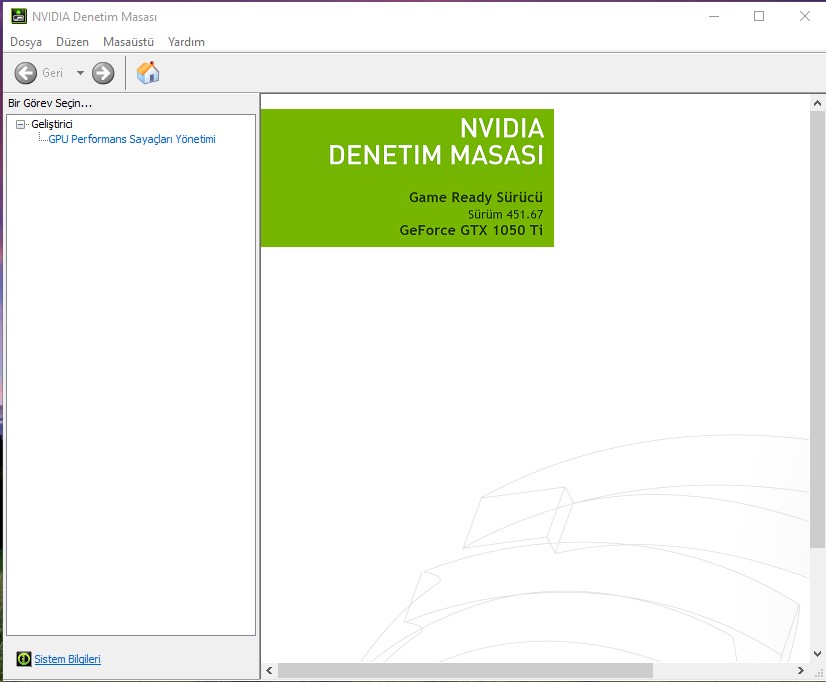This screenshot has width=826, height=682.
Task: Click the horizontal scrollbar right arrow
Action: (x=801, y=670)
